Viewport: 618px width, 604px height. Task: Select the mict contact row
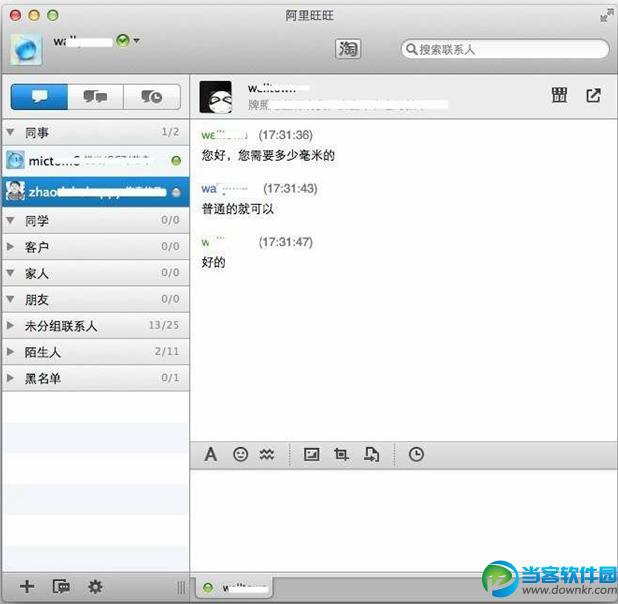pyautogui.click(x=95, y=161)
